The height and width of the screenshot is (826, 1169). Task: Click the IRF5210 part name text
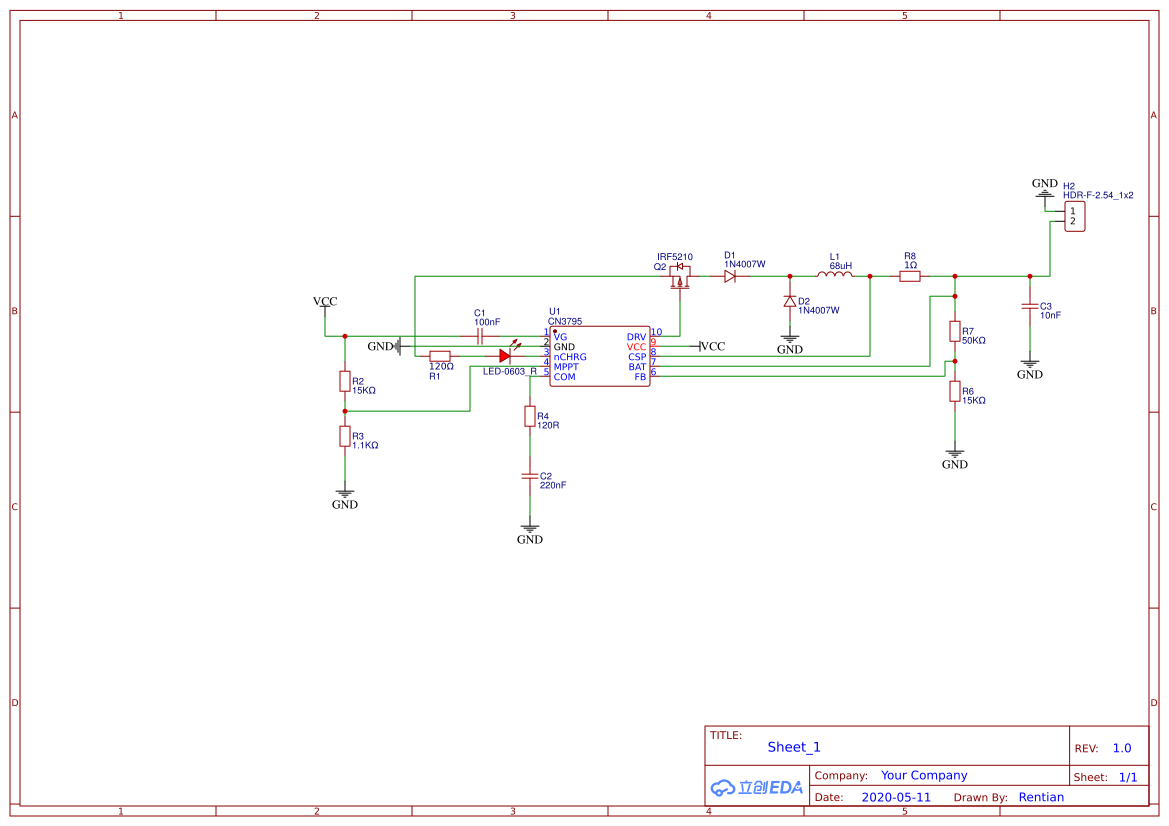coord(675,256)
